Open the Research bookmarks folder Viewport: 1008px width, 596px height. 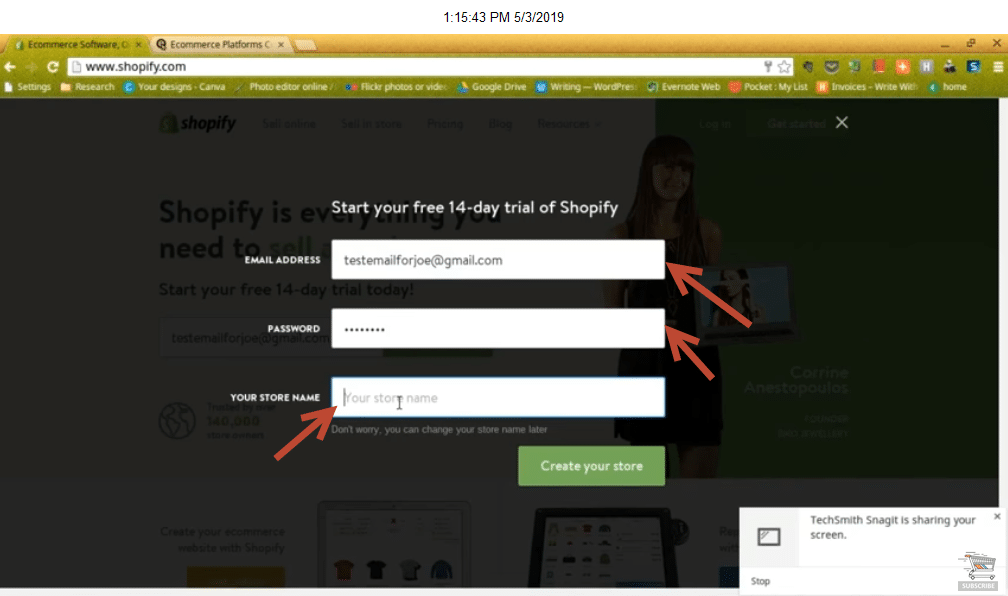click(x=87, y=87)
